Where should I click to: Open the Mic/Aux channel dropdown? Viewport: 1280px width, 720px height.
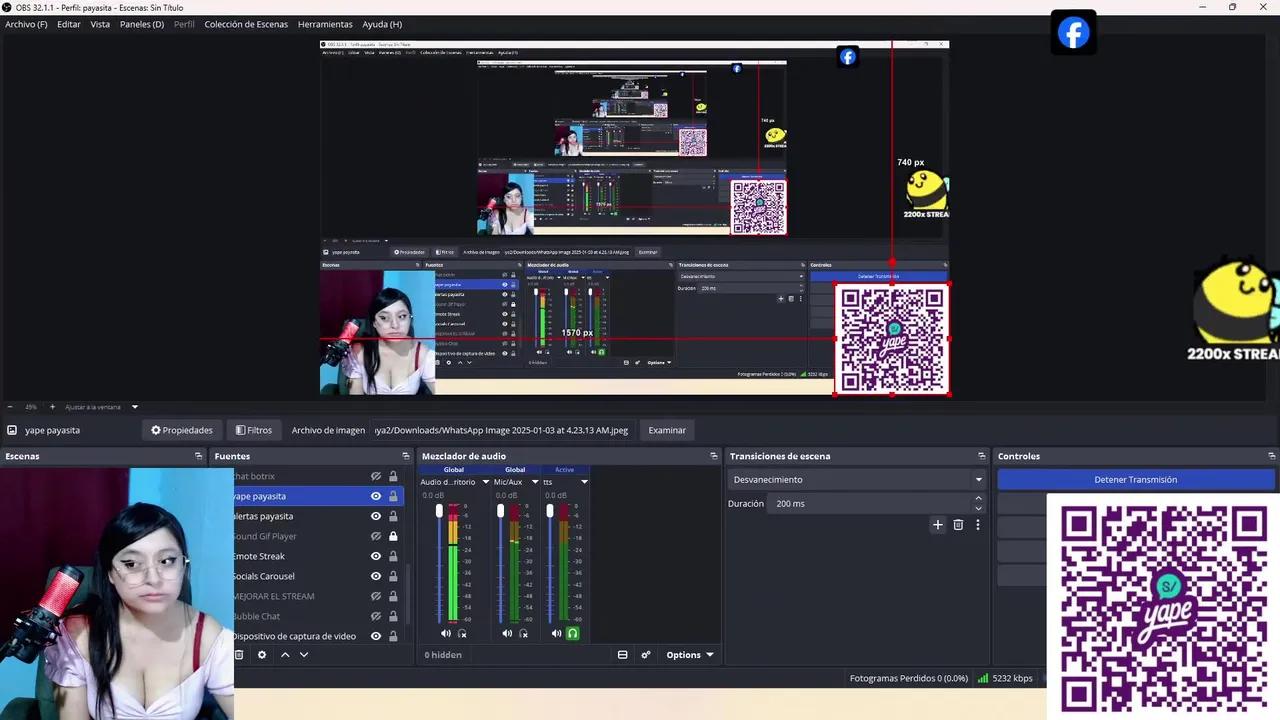click(x=534, y=482)
